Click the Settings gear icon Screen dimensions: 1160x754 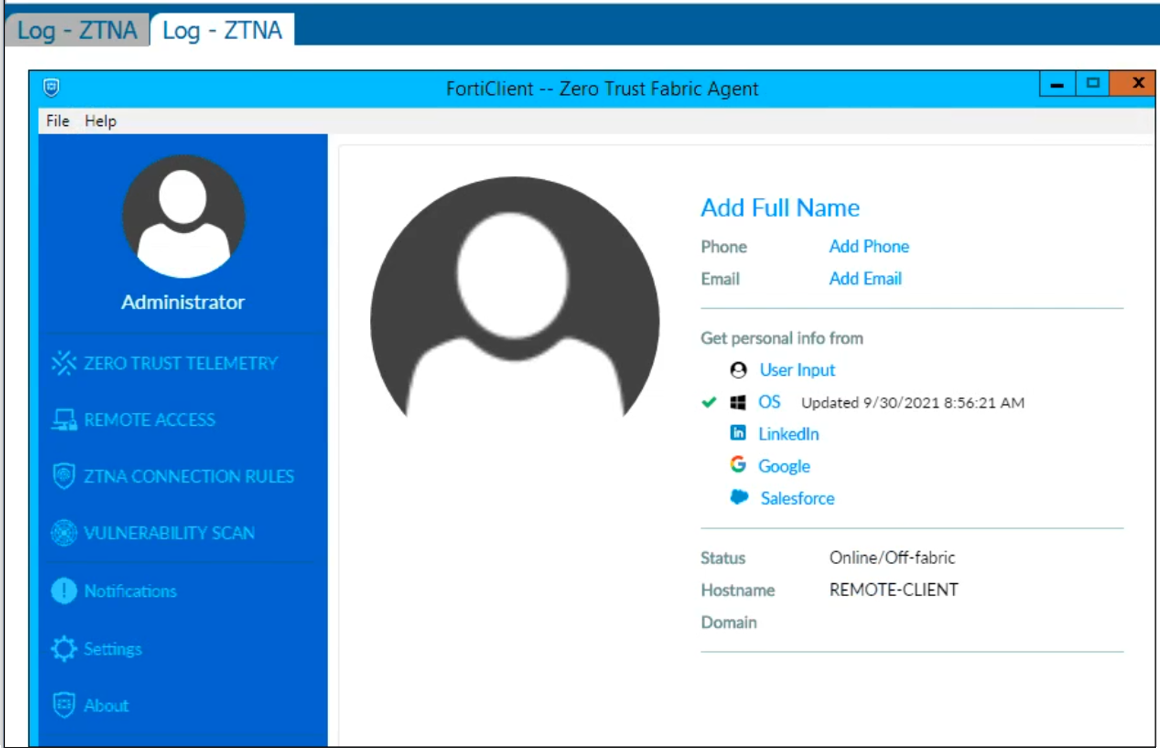point(63,649)
